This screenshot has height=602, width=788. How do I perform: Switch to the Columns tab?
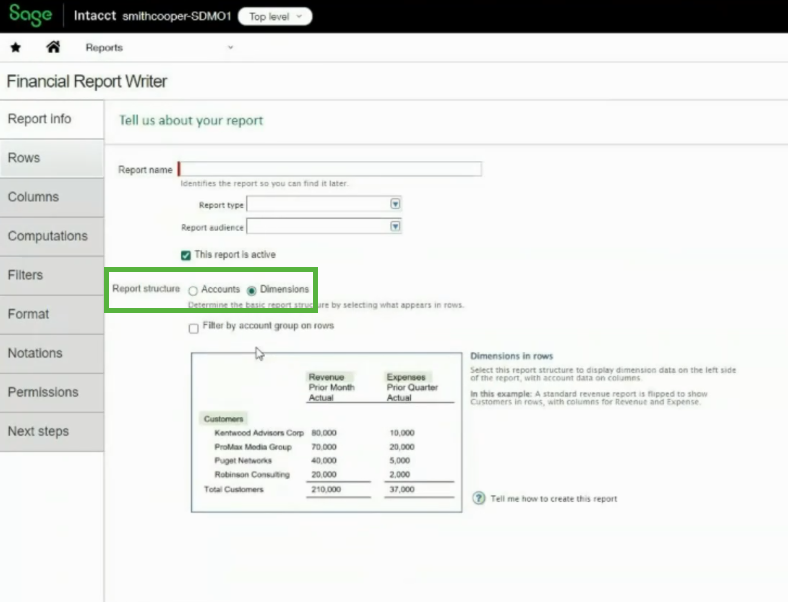52,197
